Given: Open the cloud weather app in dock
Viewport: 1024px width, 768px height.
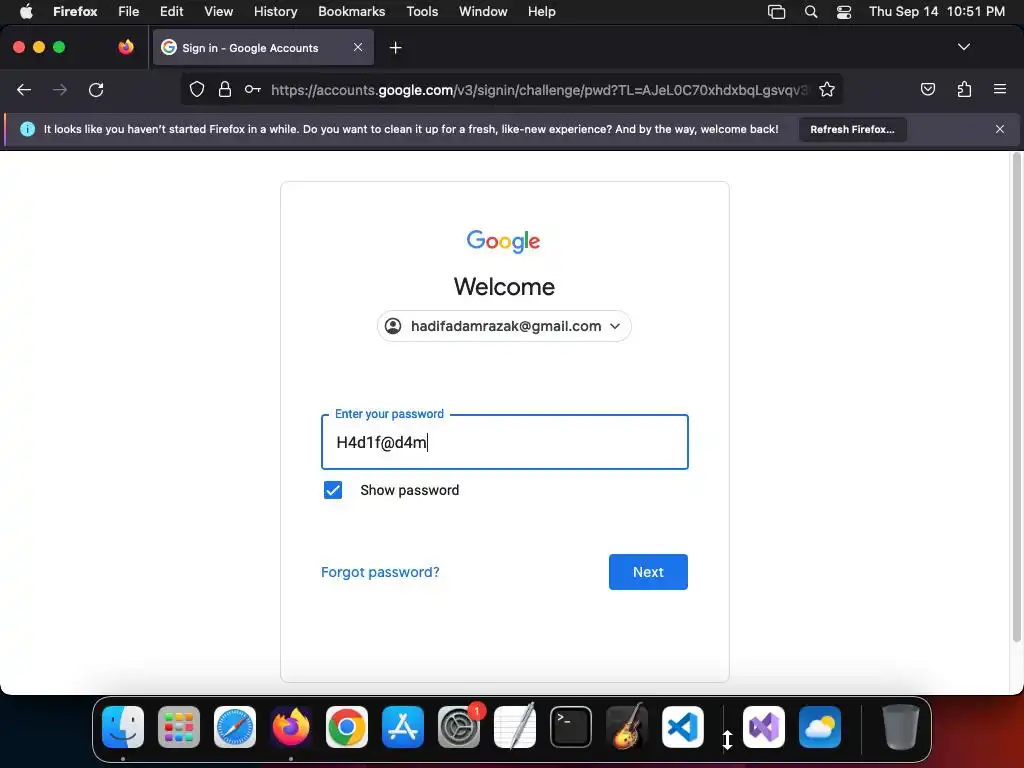Looking at the screenshot, I should (820, 727).
